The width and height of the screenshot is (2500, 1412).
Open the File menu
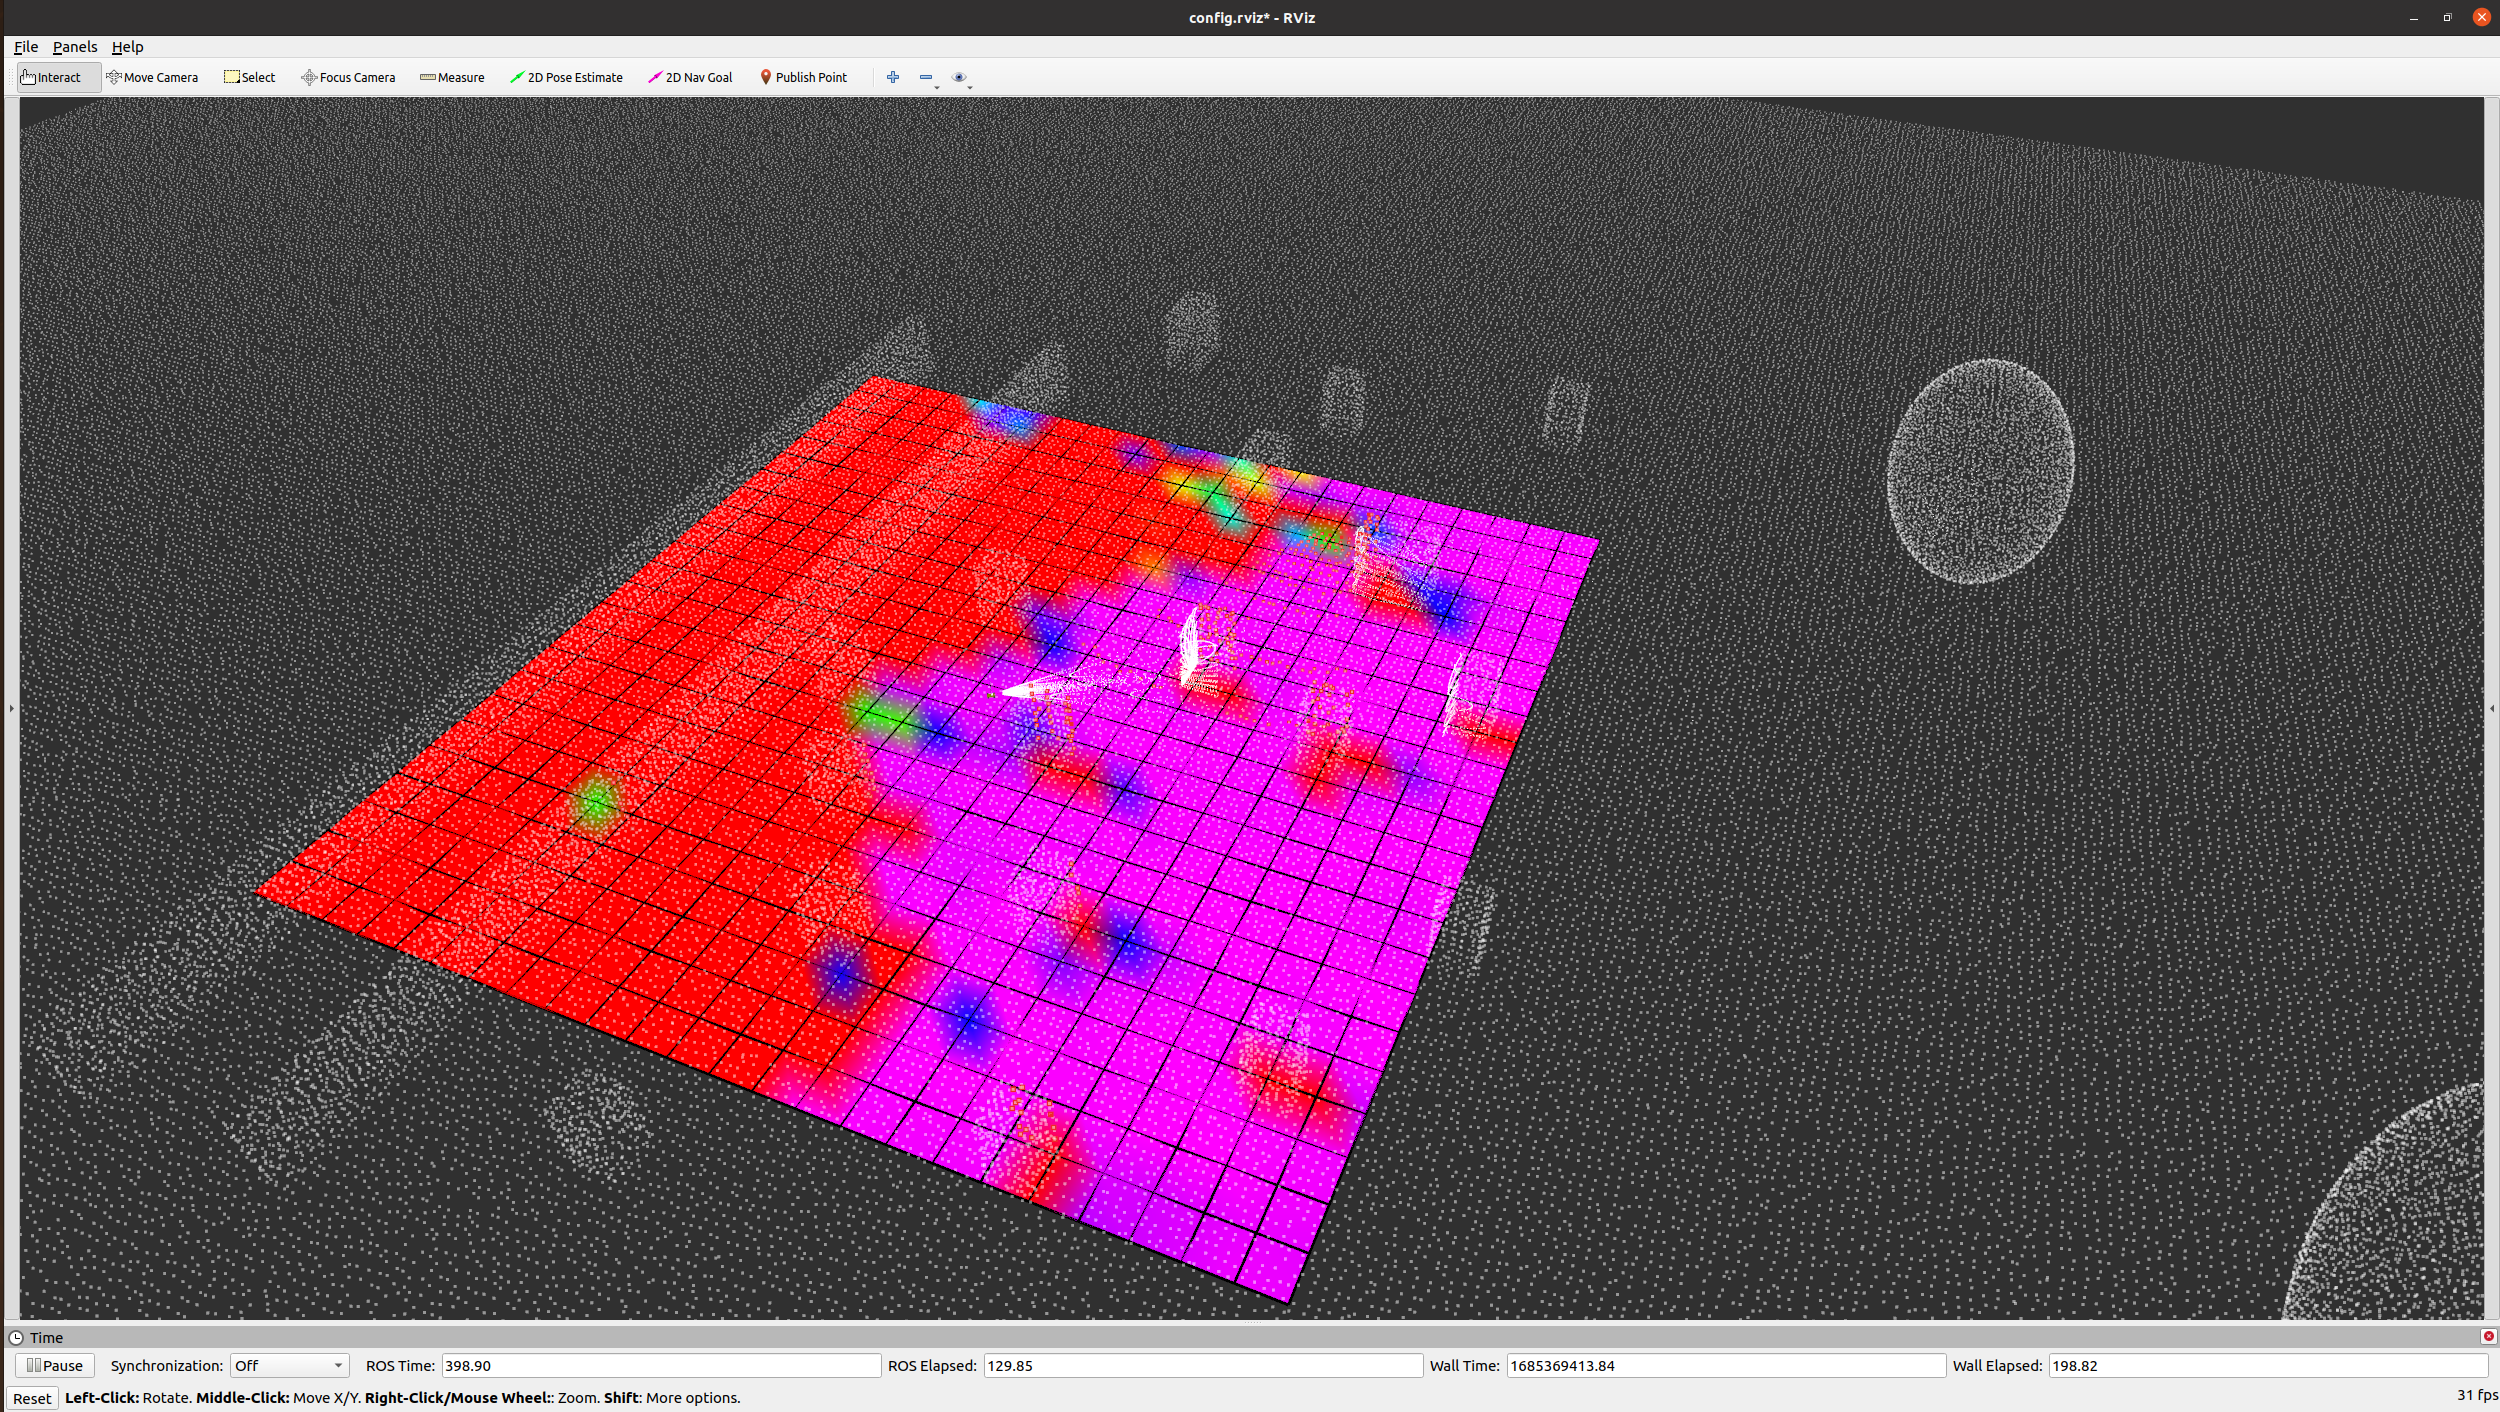coord(26,47)
